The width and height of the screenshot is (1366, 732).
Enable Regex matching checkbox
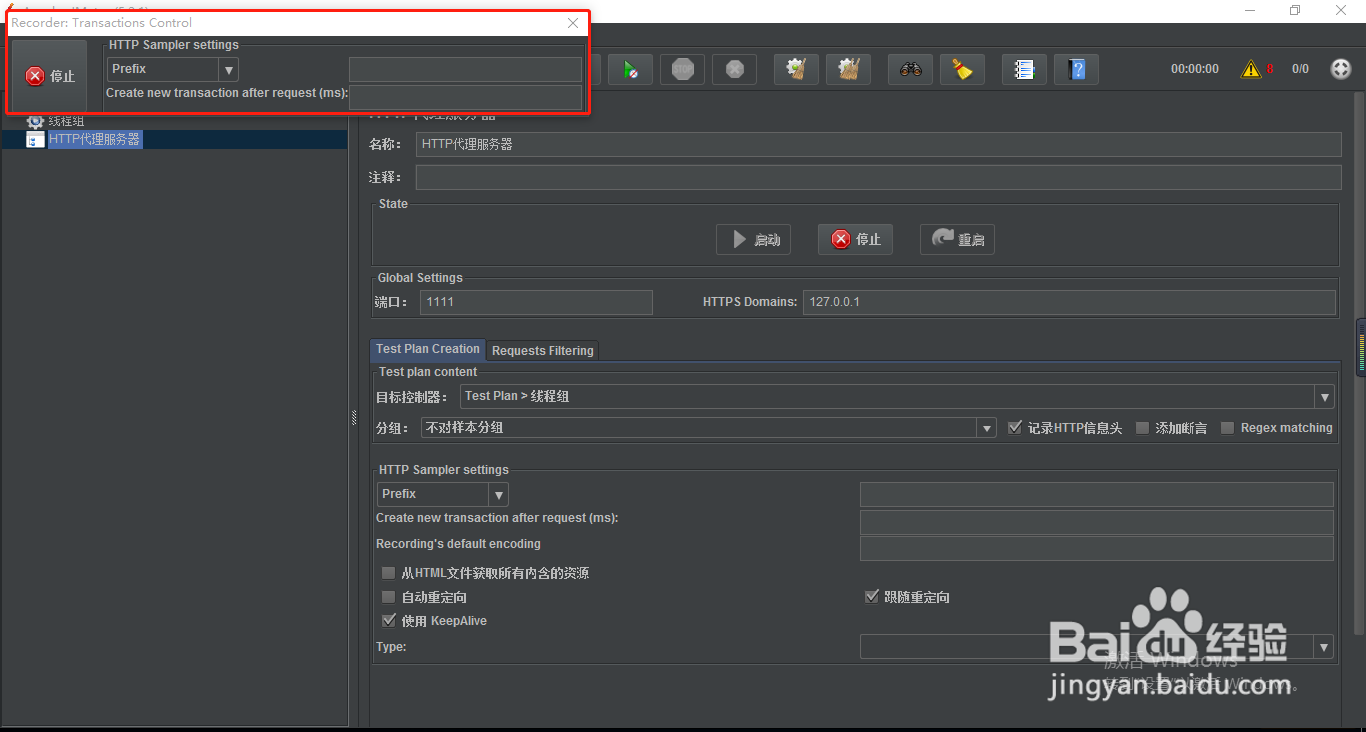pos(1227,428)
